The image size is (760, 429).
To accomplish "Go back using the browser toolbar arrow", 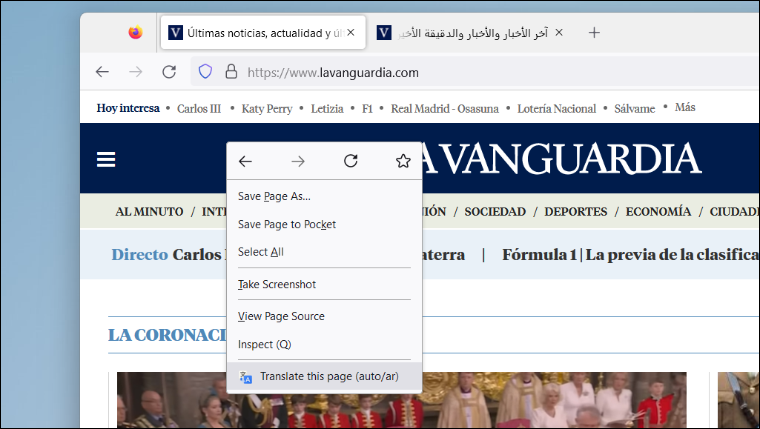I will pyautogui.click(x=102, y=72).
